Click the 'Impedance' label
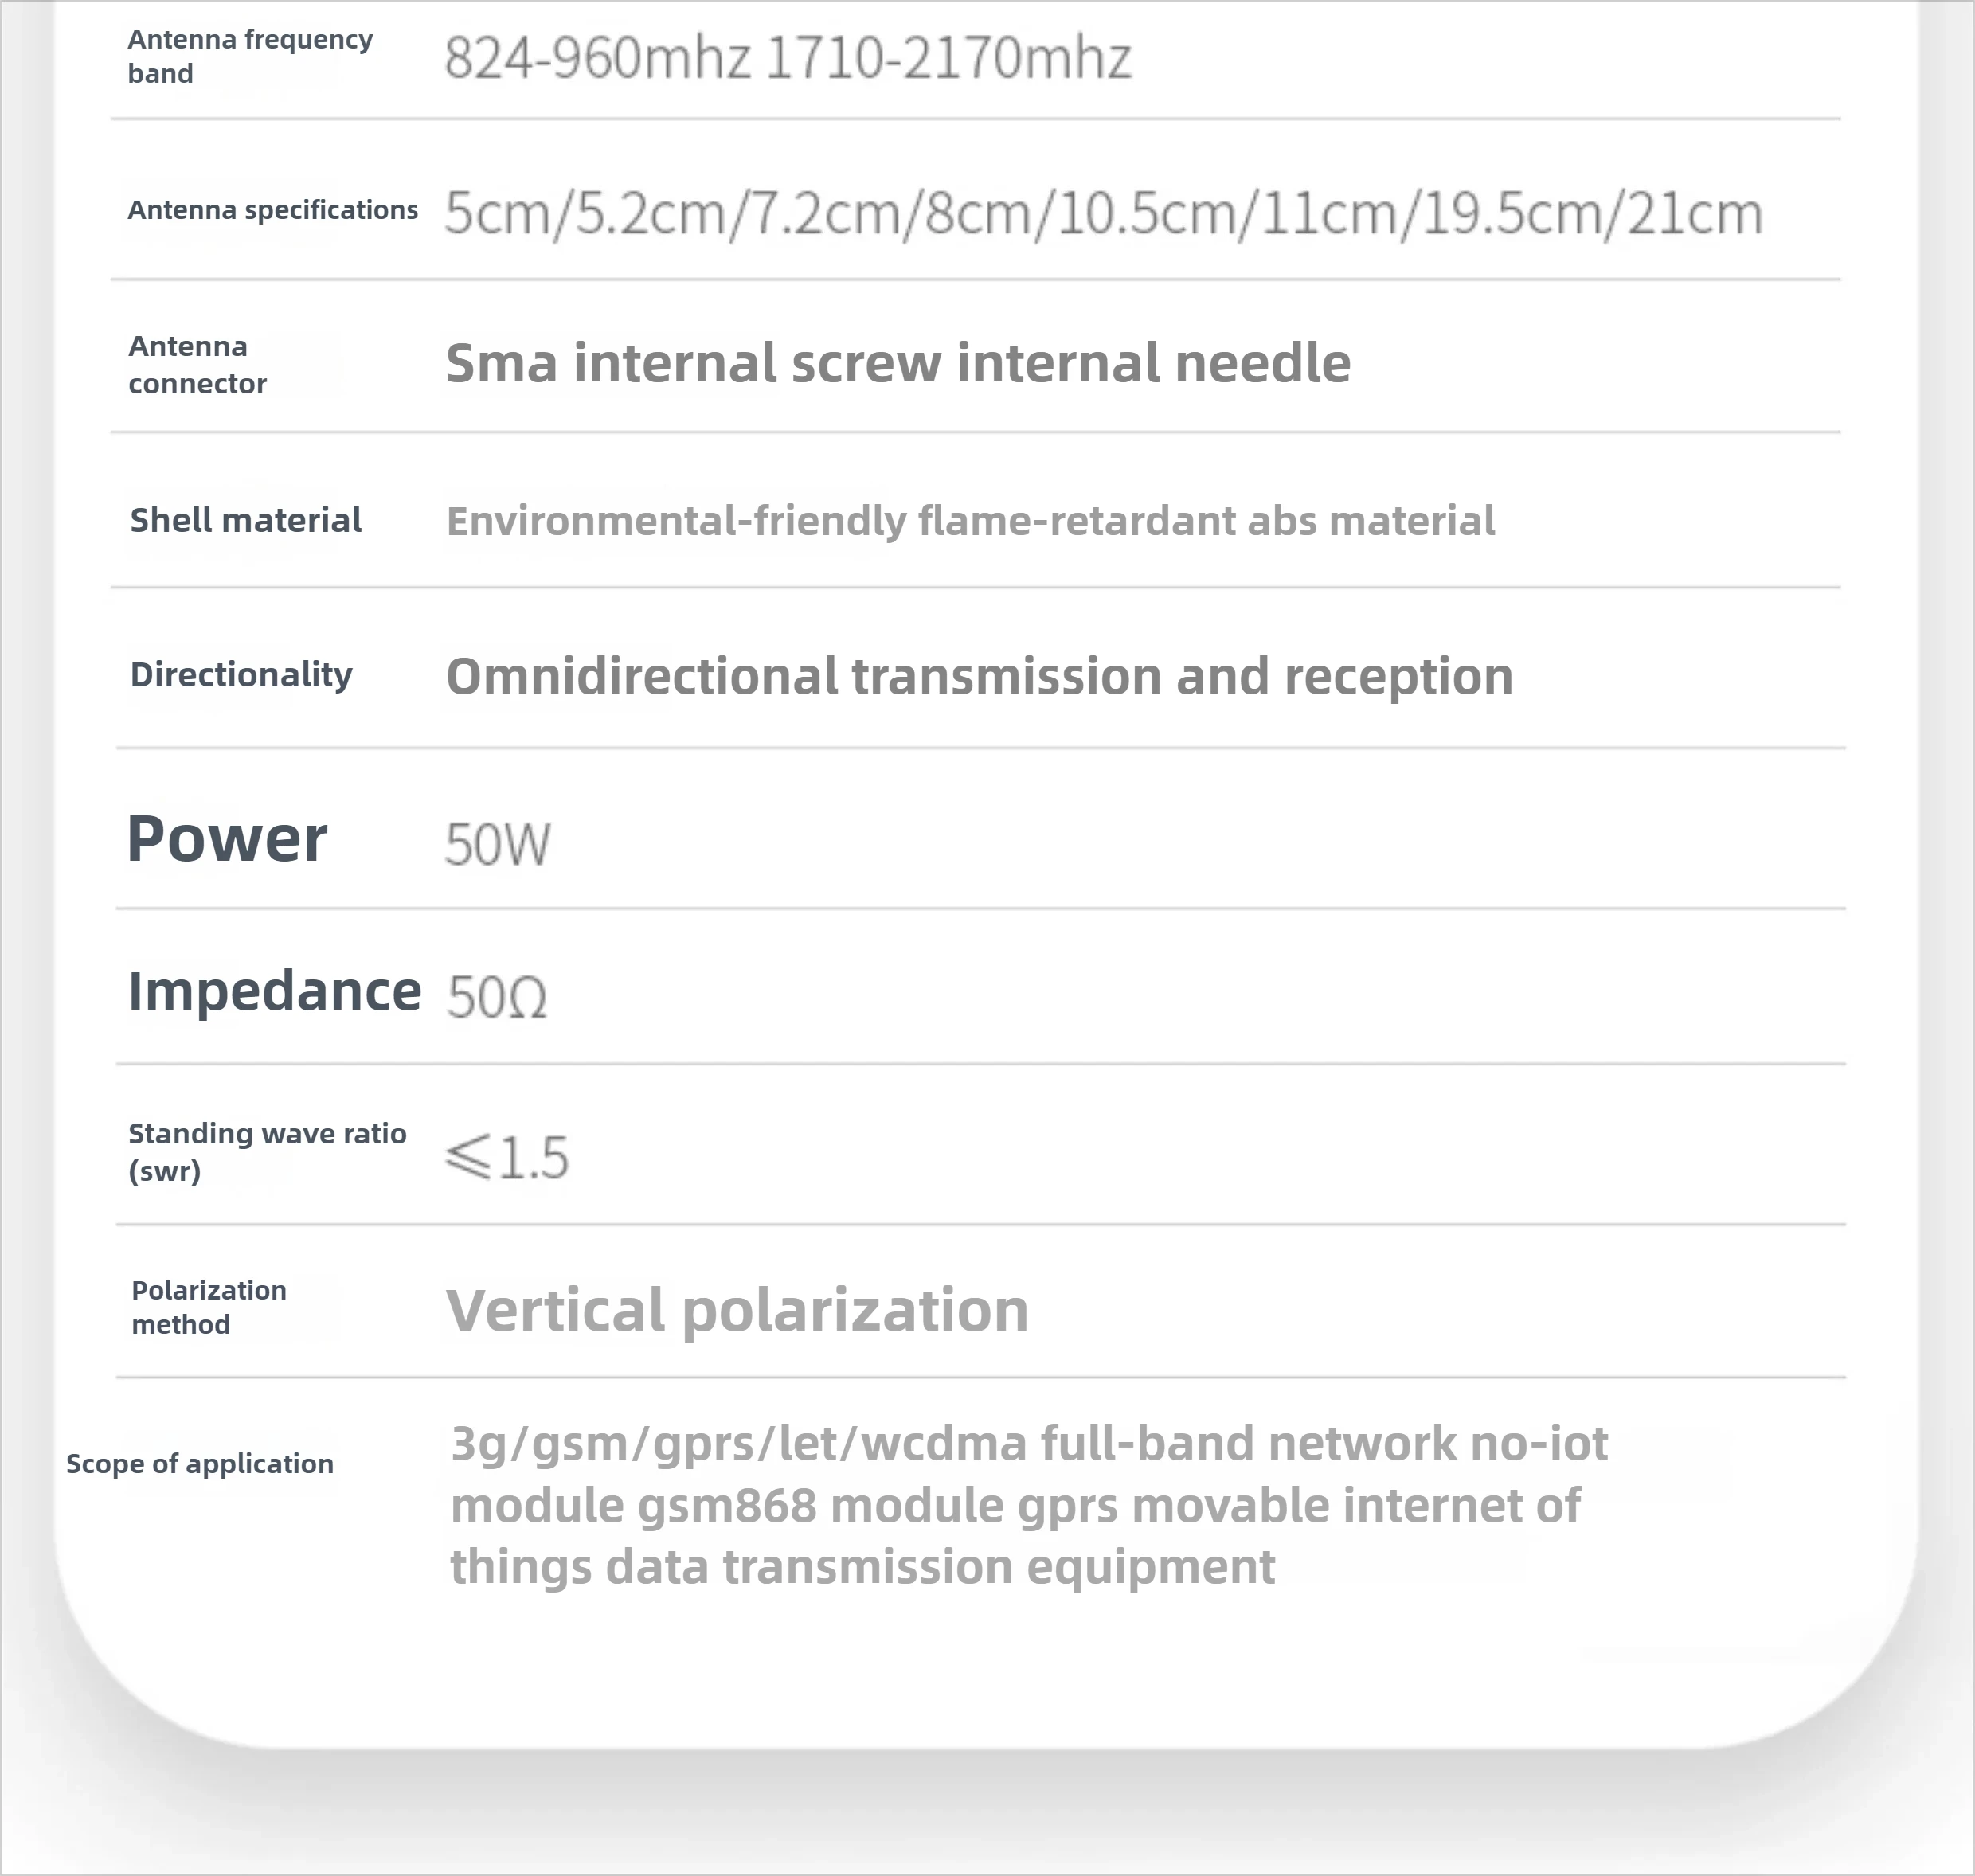 274,991
